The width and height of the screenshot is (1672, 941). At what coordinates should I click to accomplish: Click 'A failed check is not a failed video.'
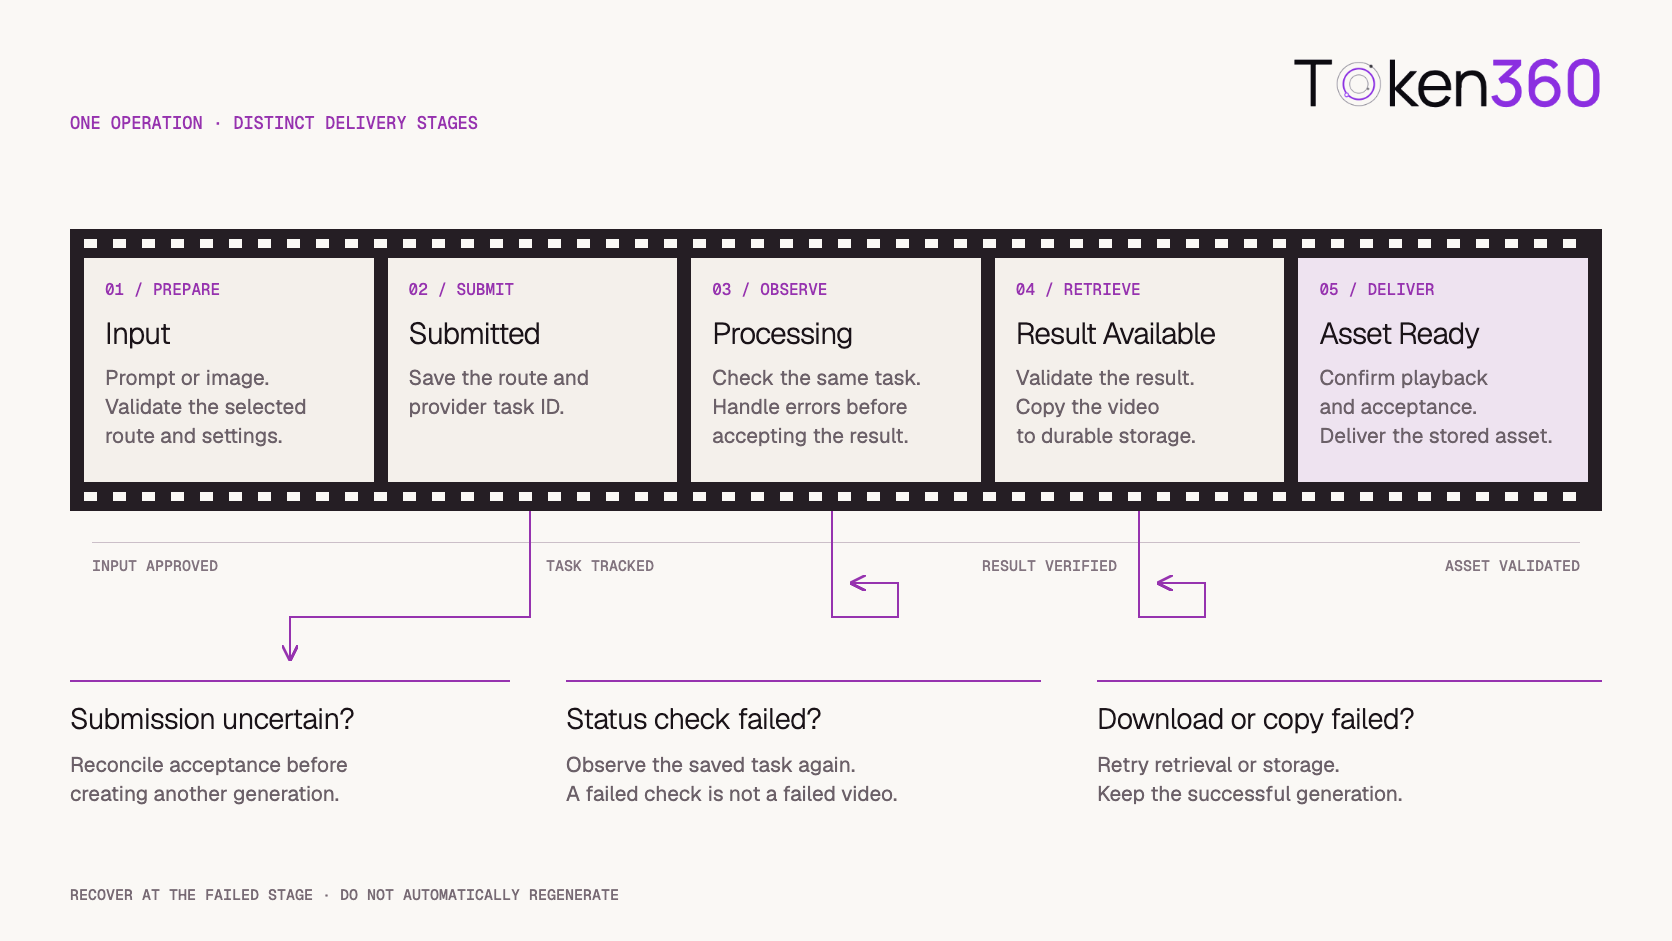pyautogui.click(x=732, y=794)
